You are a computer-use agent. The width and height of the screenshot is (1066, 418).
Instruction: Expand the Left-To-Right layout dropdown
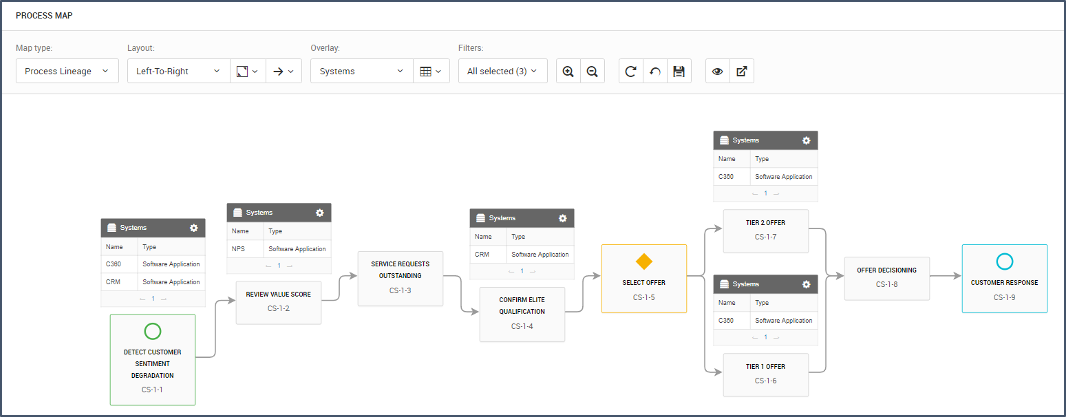176,71
